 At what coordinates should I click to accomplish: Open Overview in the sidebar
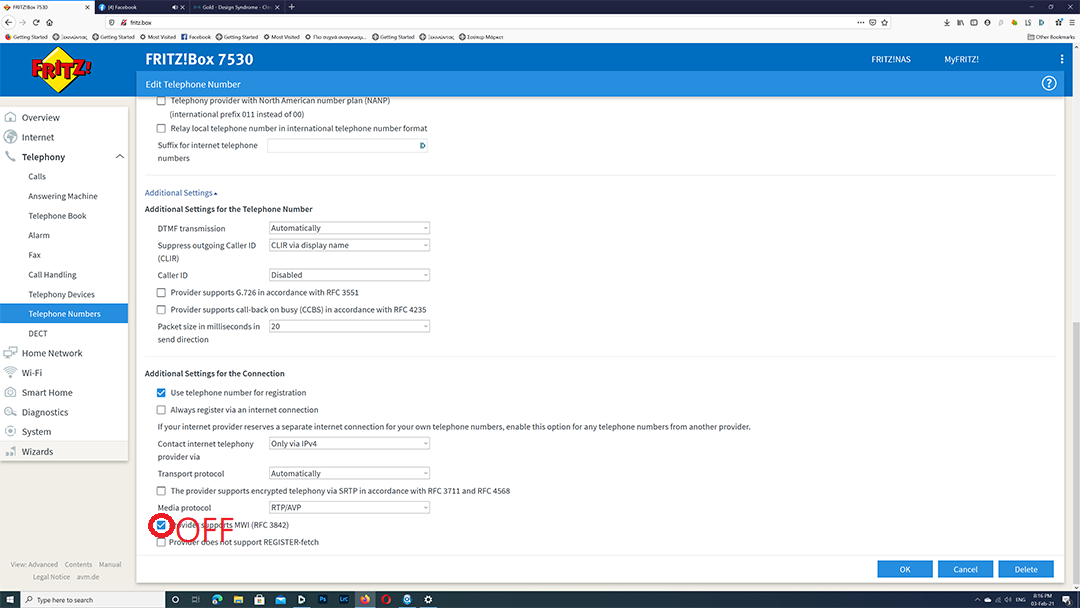point(41,118)
